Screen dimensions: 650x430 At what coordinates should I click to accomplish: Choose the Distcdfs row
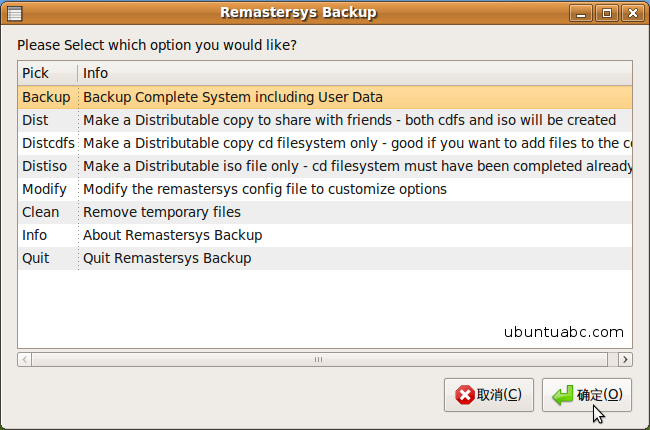point(325,143)
